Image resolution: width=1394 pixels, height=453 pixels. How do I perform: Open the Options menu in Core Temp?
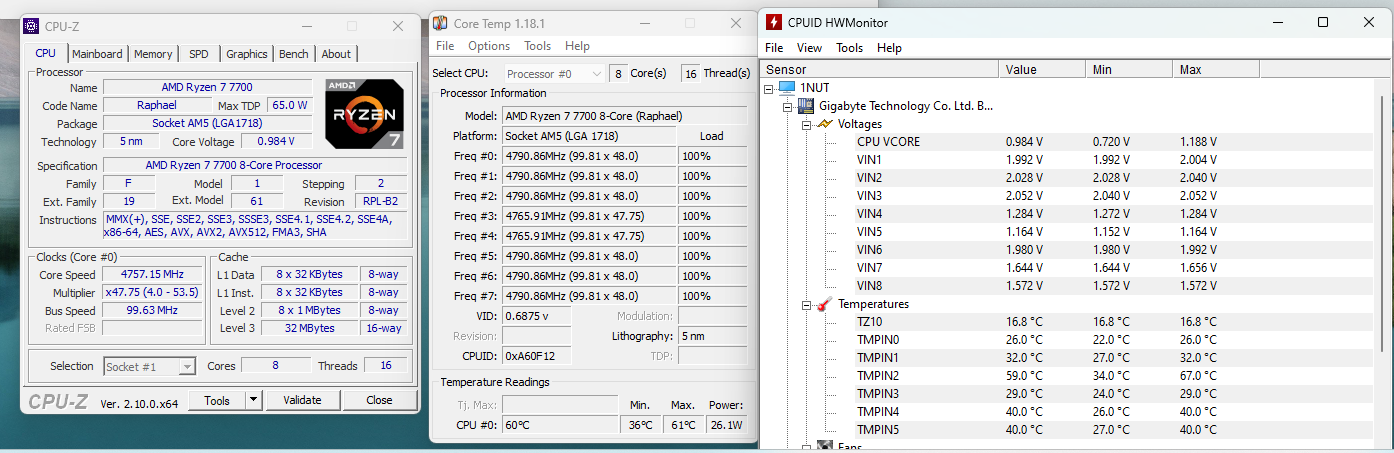[x=489, y=46]
